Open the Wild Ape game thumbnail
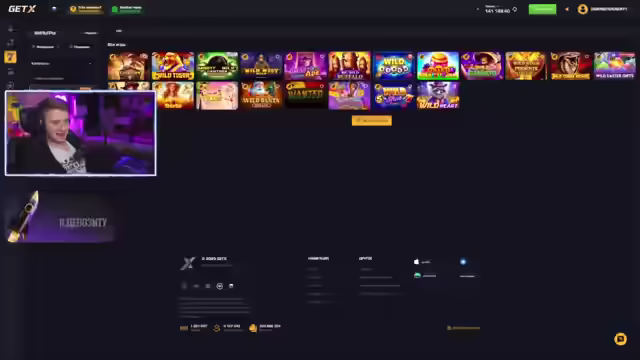 [305, 66]
